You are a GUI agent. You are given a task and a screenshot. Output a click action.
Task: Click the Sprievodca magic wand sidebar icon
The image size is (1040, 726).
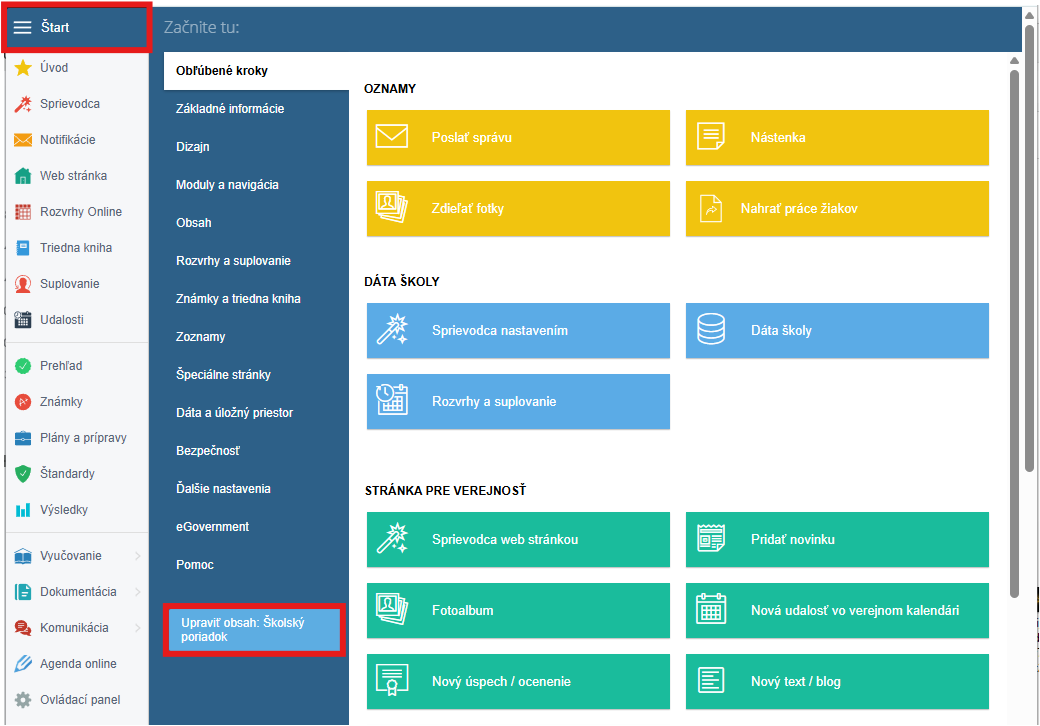(x=23, y=104)
